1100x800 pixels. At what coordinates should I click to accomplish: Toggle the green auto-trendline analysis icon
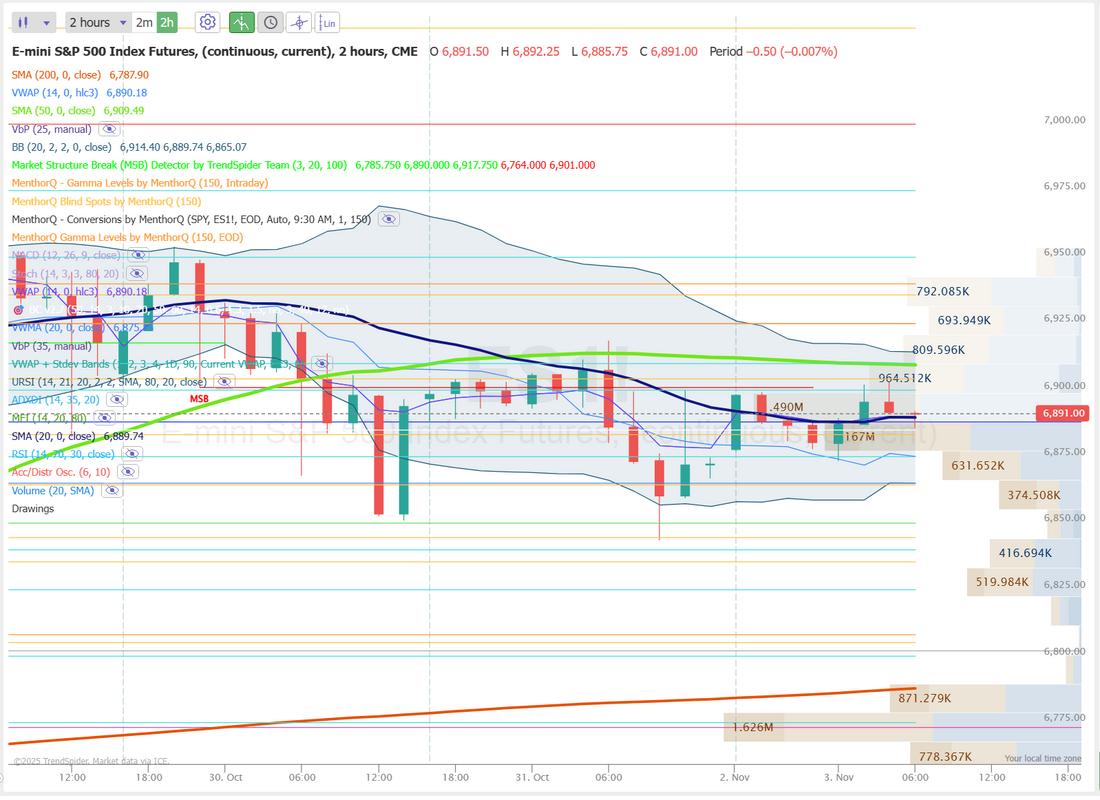click(241, 22)
